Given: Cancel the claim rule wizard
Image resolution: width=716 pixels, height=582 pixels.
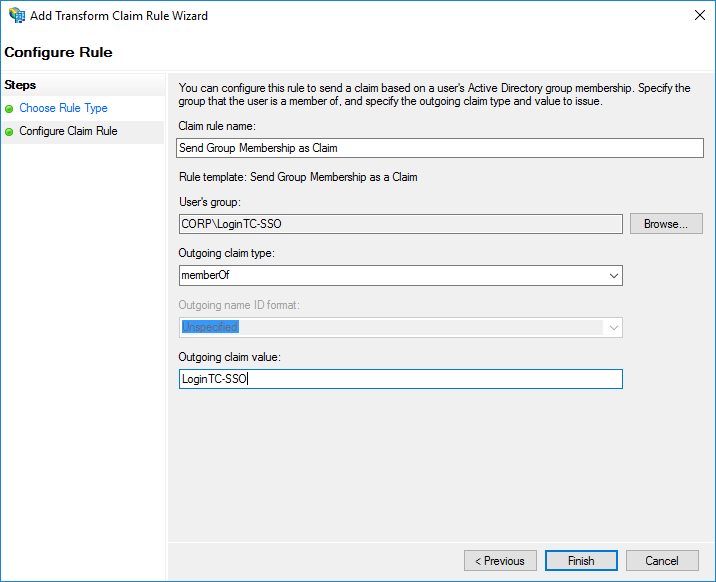Looking at the screenshot, I should pos(662,561).
